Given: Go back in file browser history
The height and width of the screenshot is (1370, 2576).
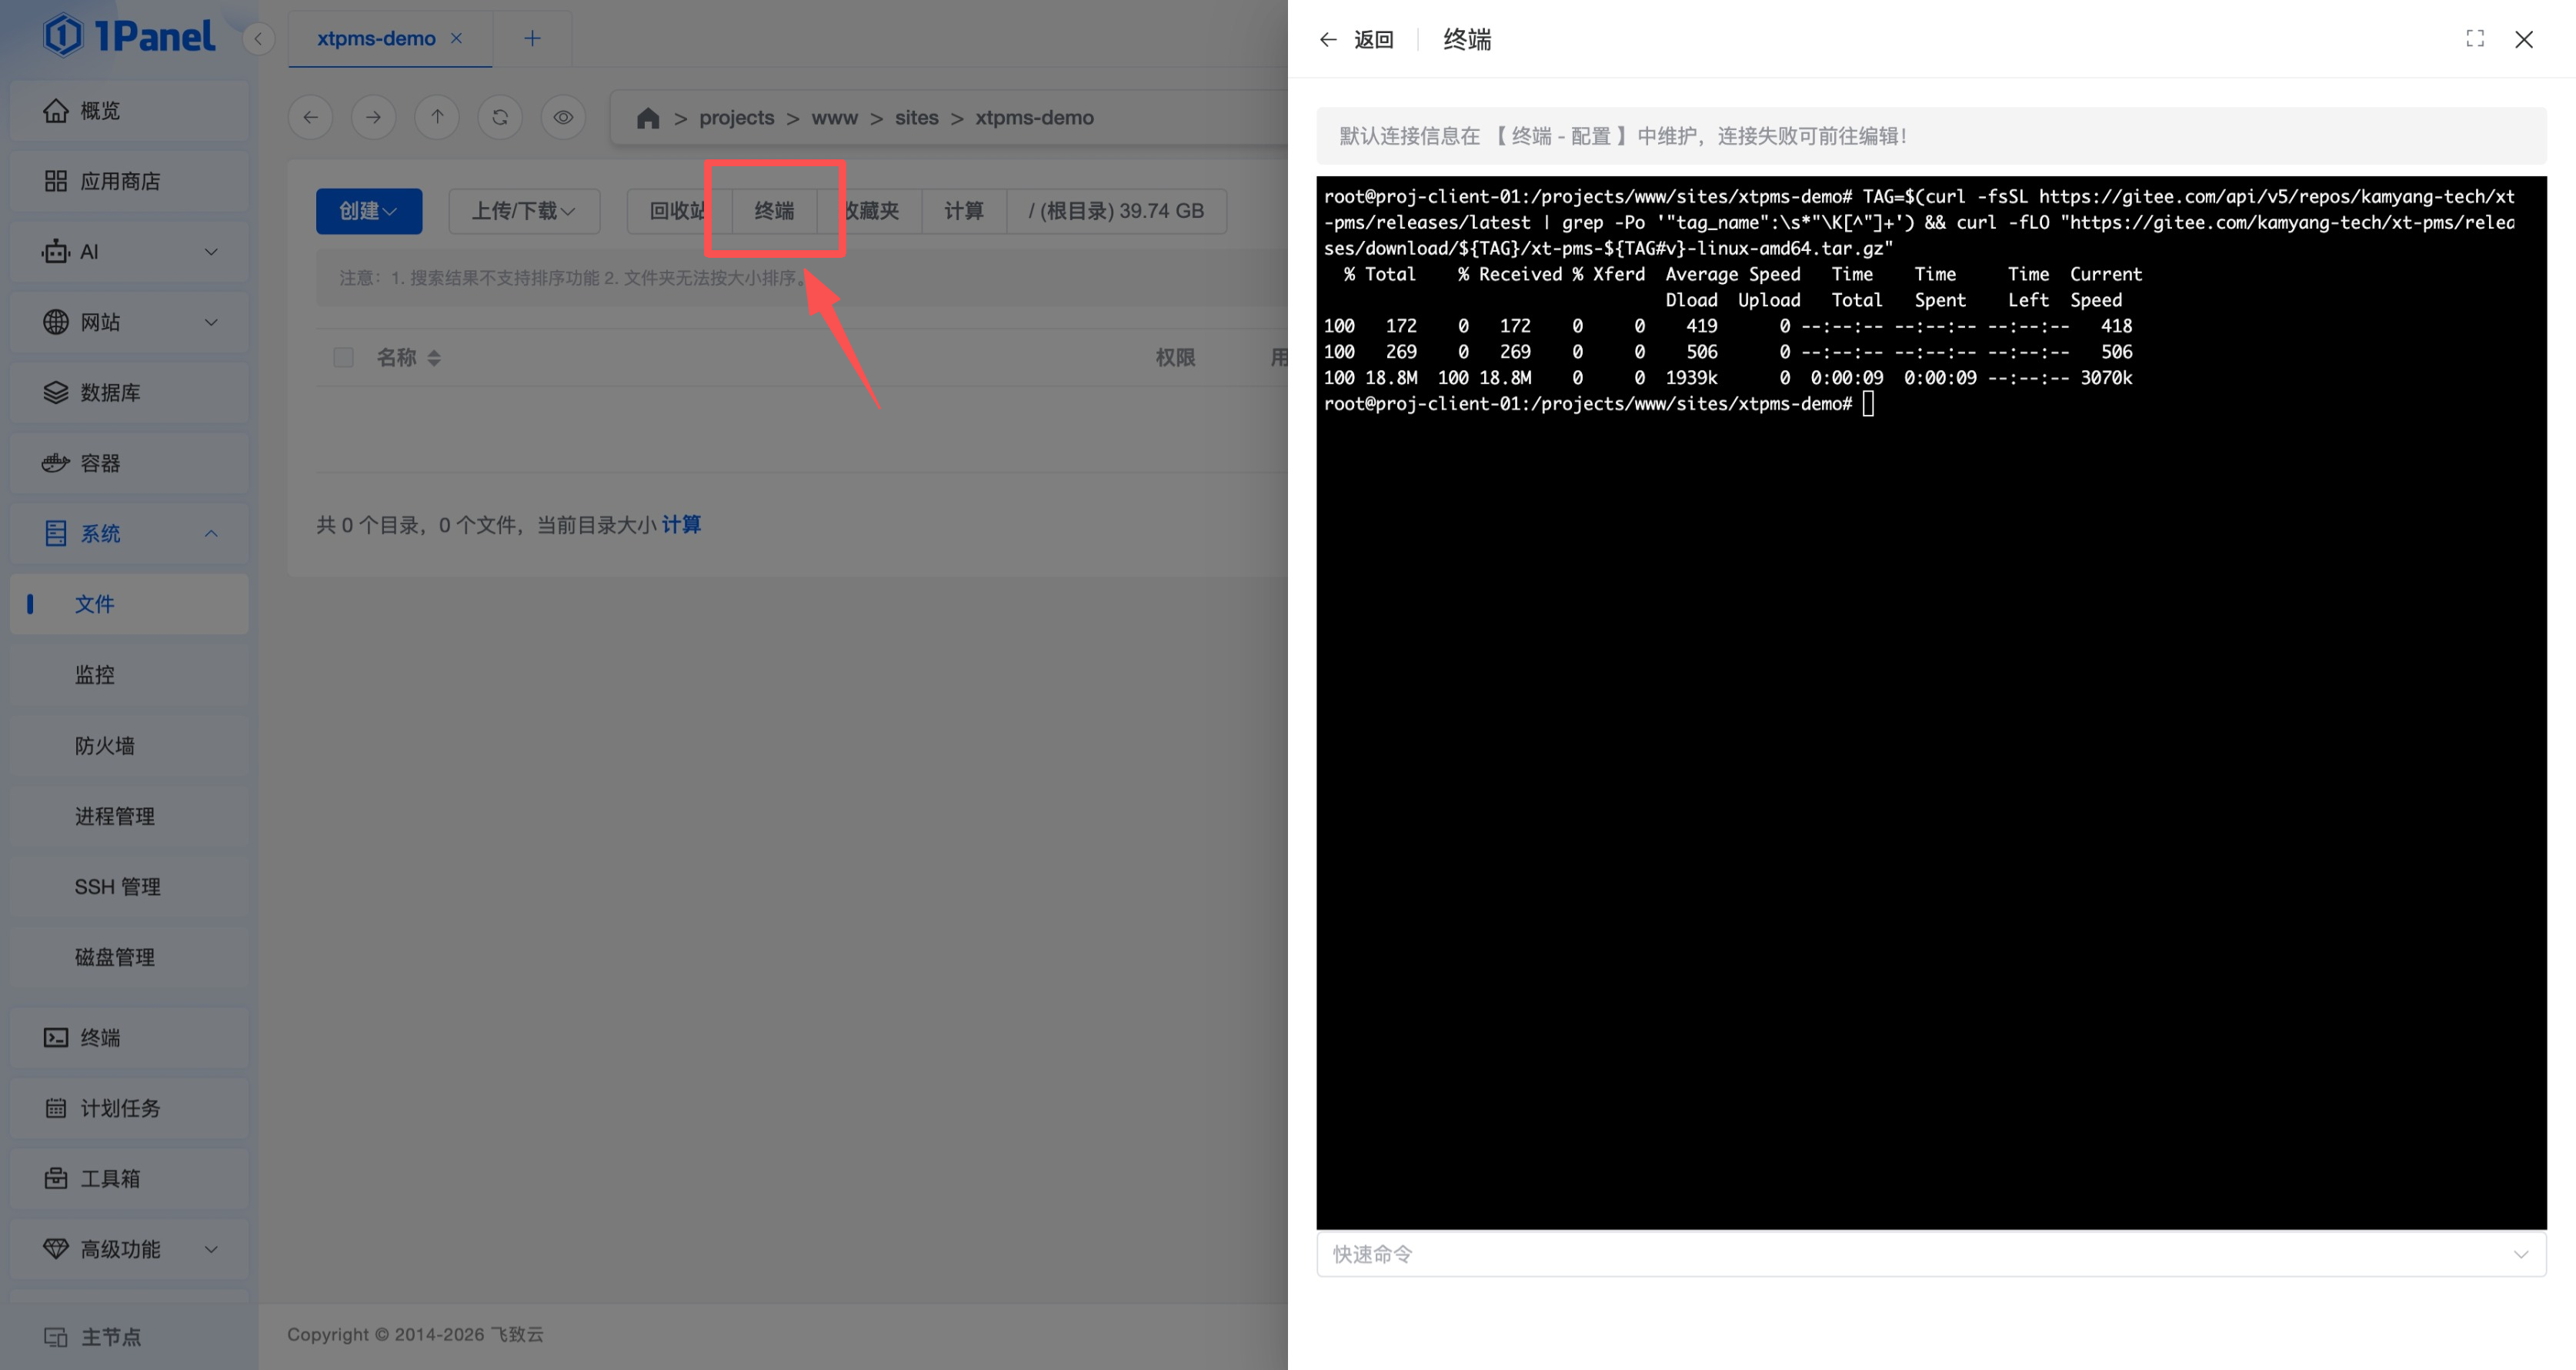Looking at the screenshot, I should [x=311, y=117].
